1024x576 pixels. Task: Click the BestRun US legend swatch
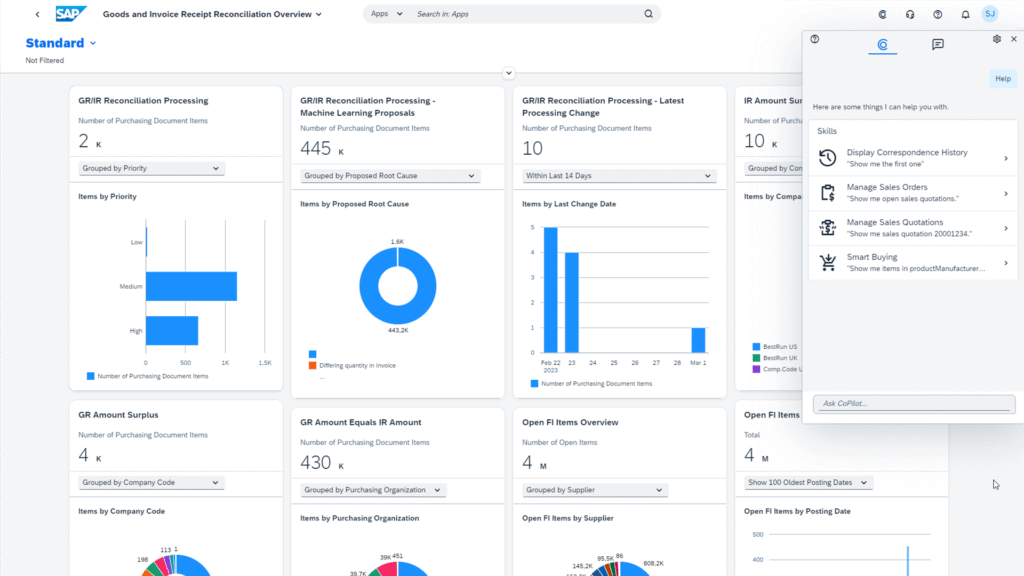point(756,347)
